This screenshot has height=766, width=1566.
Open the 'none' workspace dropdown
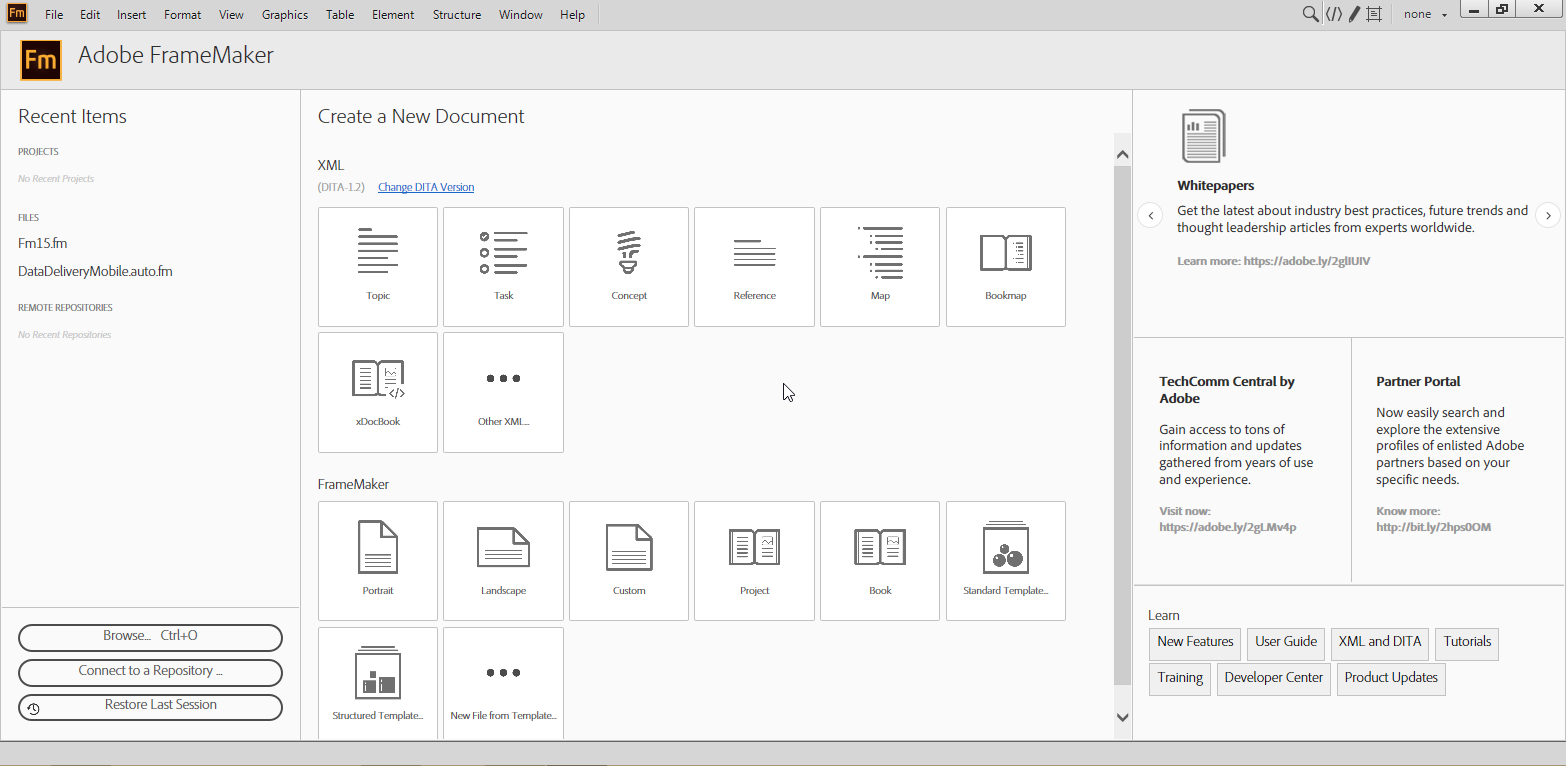point(1425,14)
